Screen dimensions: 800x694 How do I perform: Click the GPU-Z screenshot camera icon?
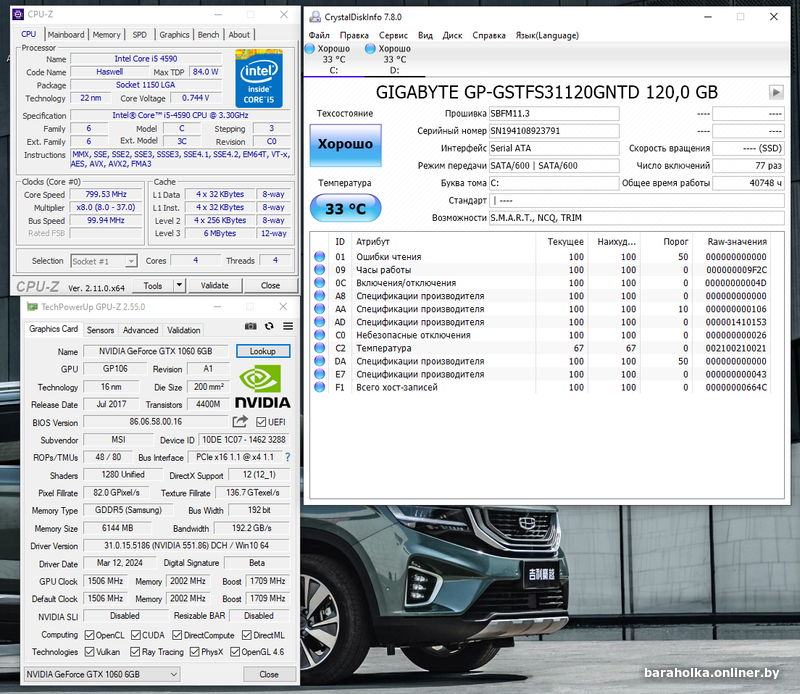point(251,326)
